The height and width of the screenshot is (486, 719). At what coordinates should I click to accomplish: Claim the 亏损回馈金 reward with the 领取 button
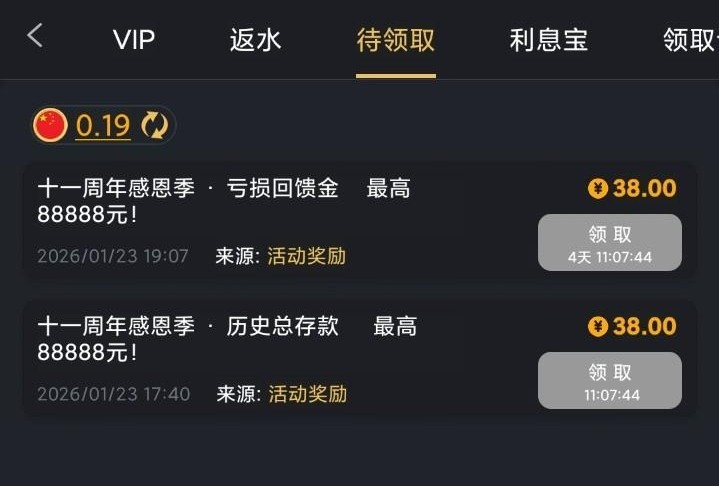[609, 242]
